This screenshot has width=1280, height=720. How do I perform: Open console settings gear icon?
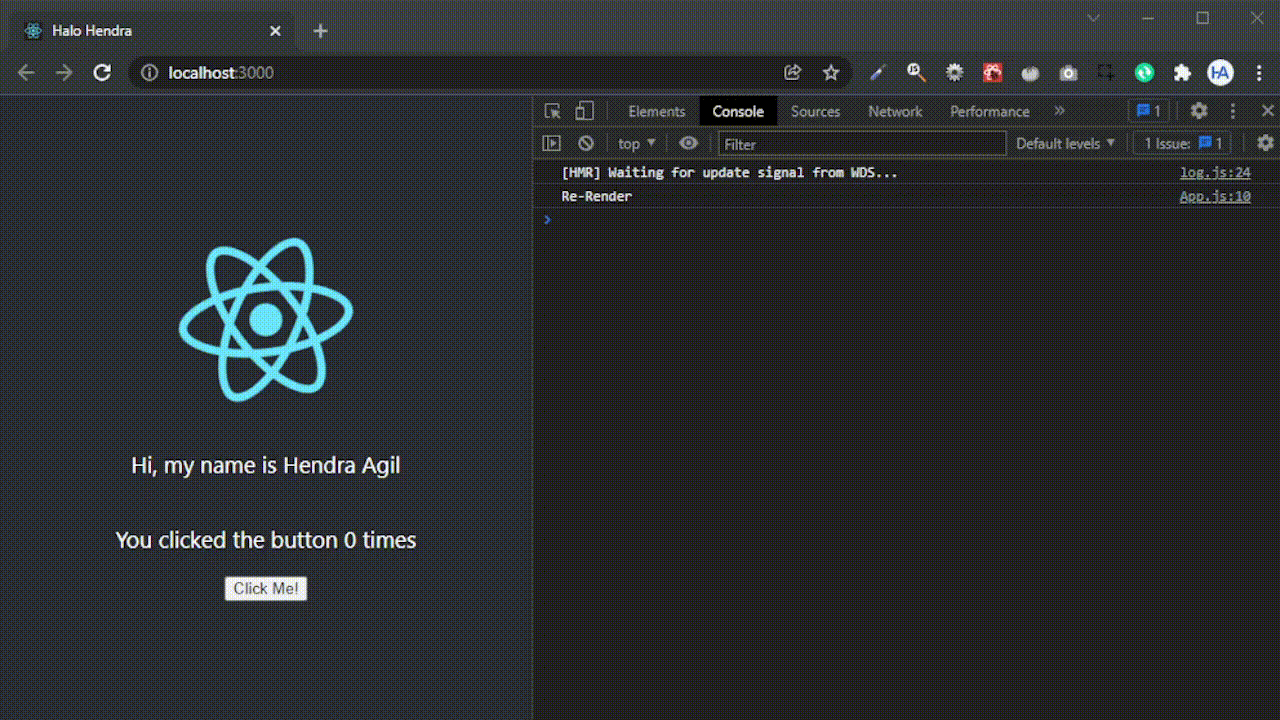[1265, 143]
